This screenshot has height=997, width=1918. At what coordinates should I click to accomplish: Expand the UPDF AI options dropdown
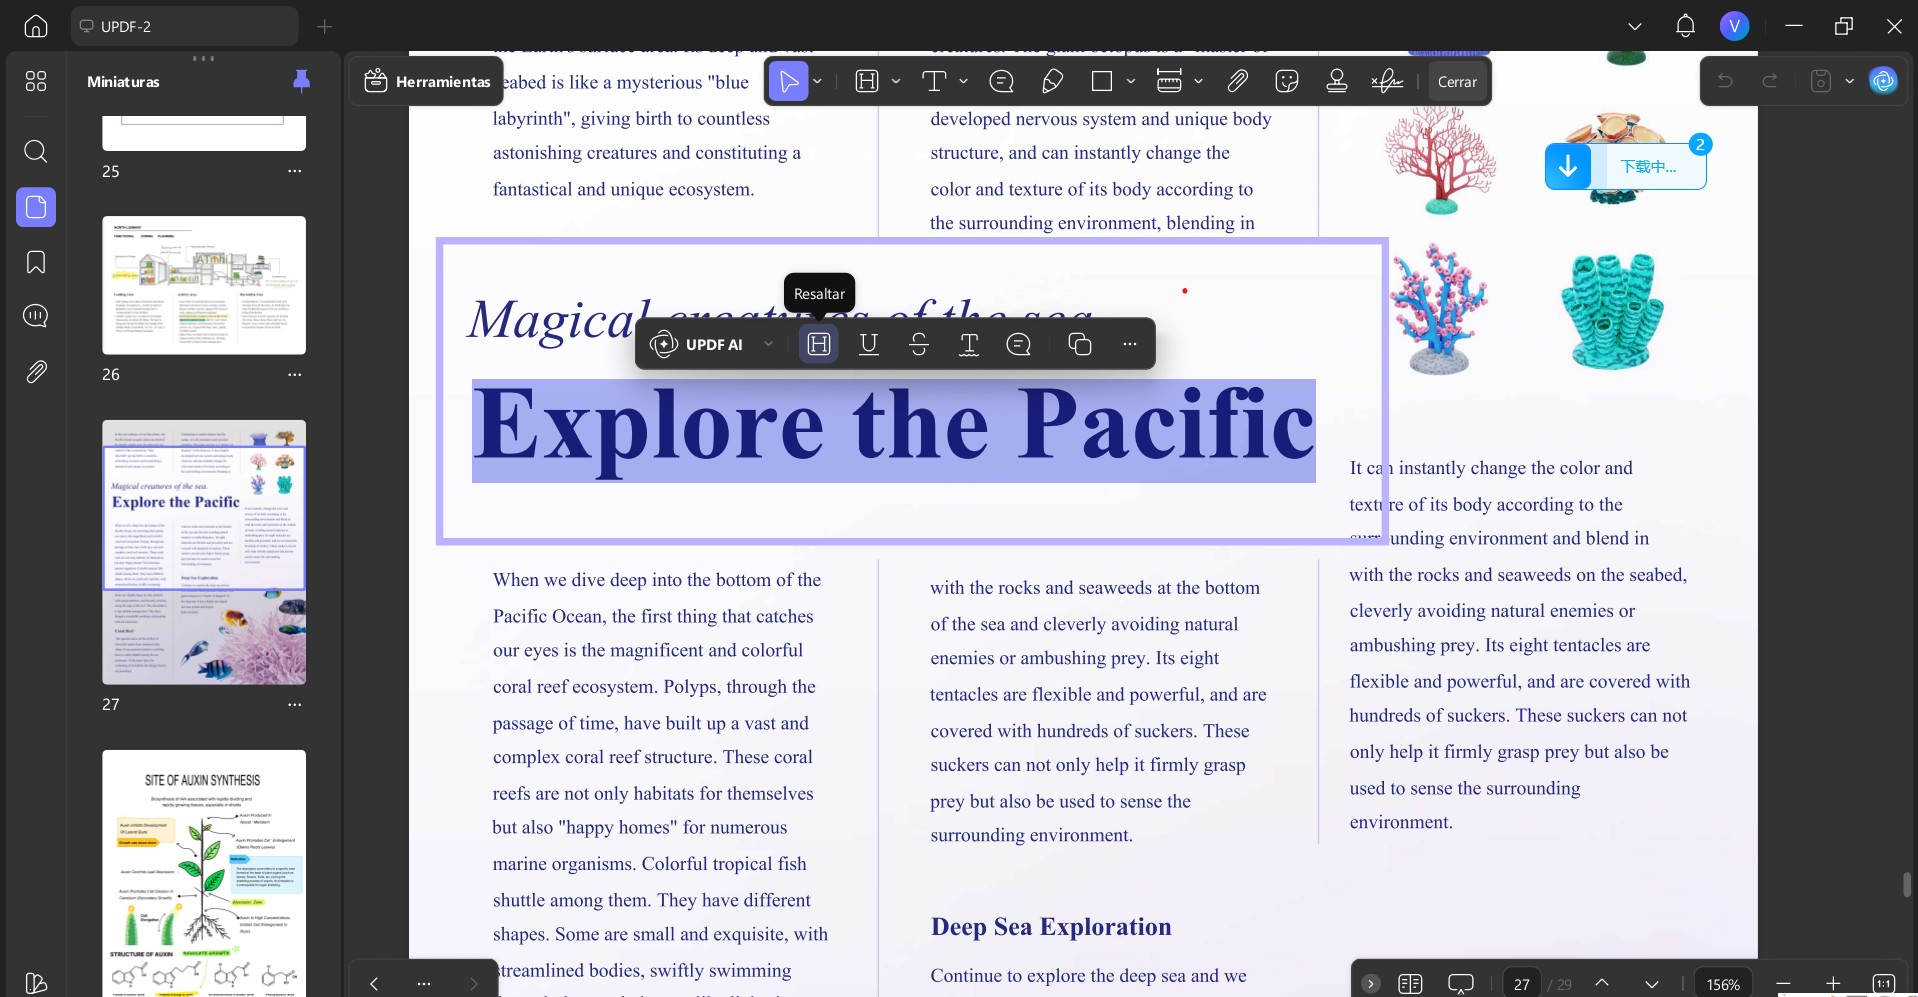768,344
